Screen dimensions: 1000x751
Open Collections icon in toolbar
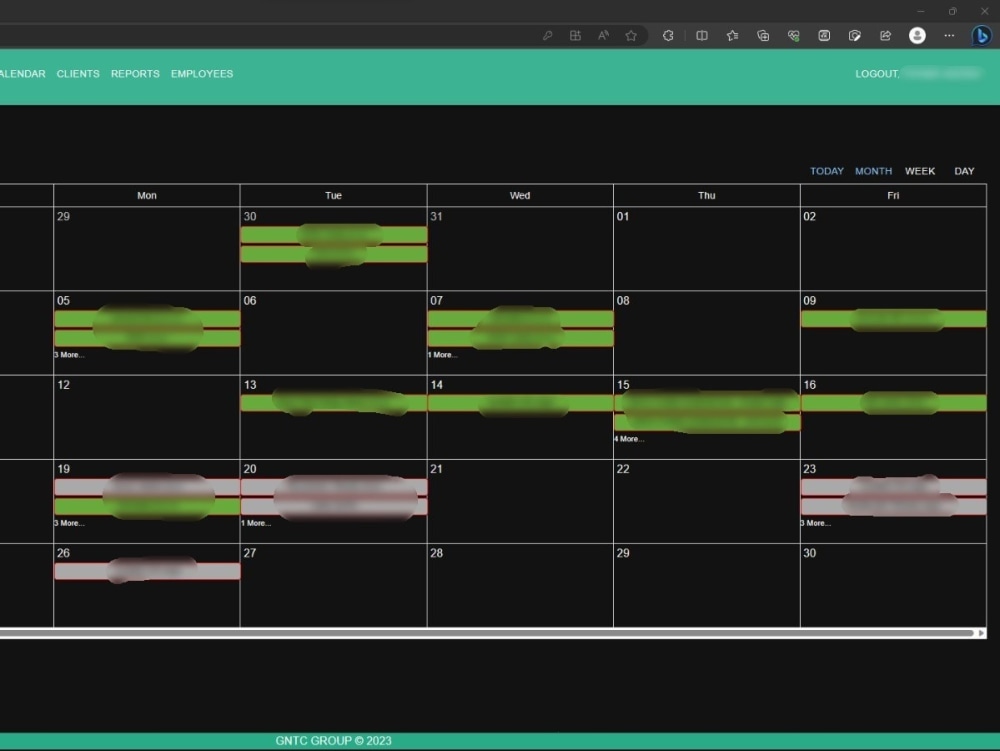coord(763,36)
